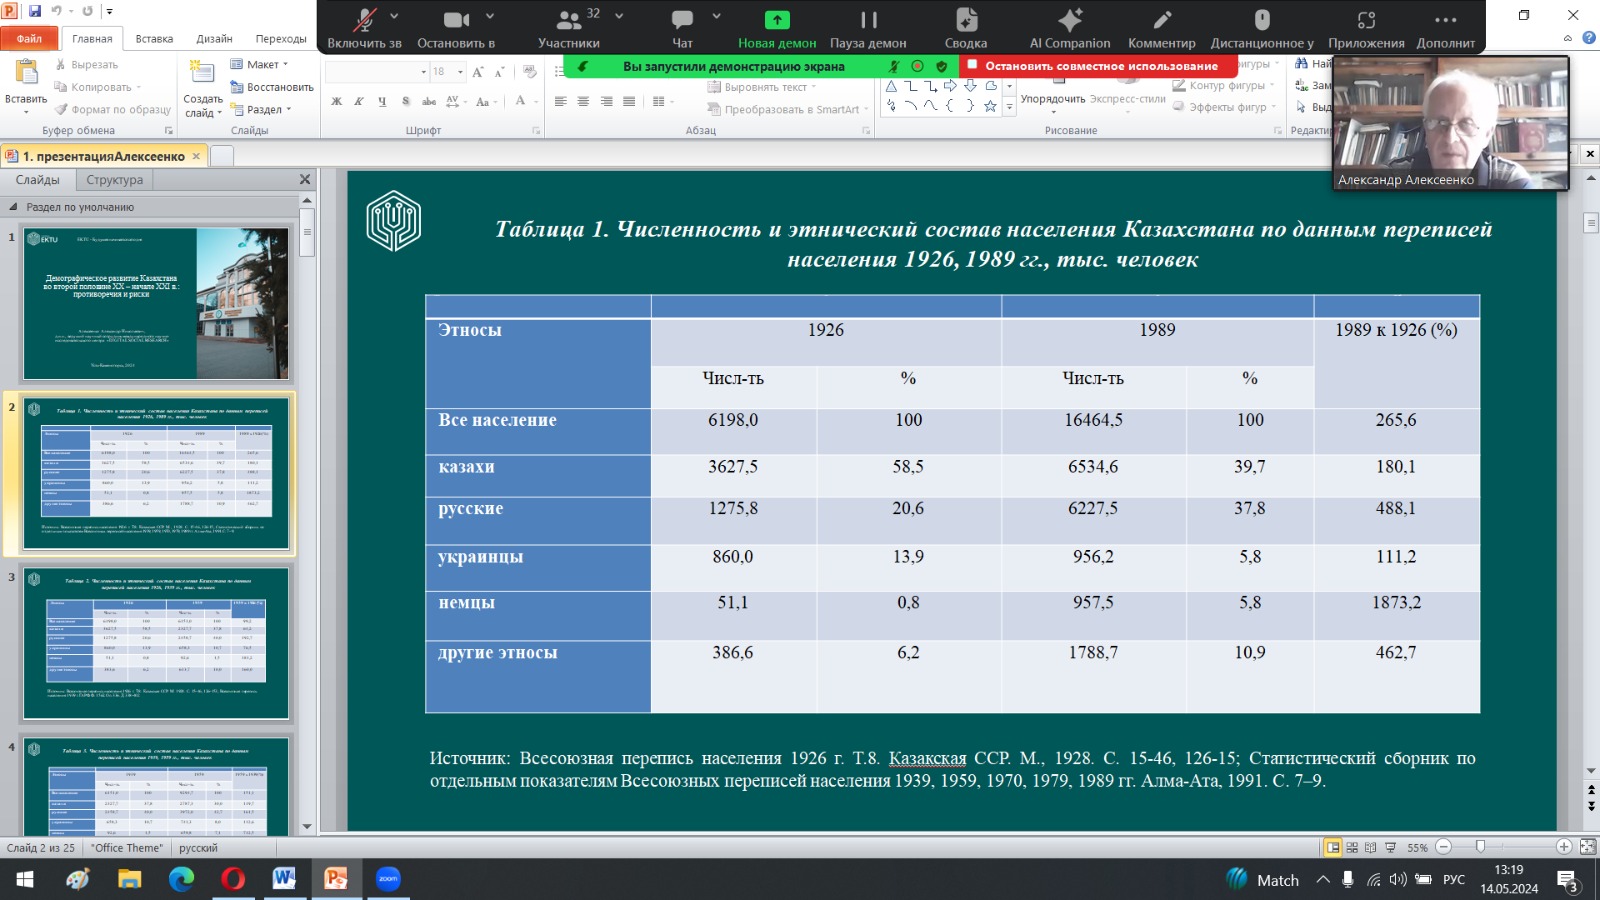The width and height of the screenshot is (1600, 900).
Task: Open the Zoom annotation pencil tool
Action: pyautogui.click(x=1161, y=20)
